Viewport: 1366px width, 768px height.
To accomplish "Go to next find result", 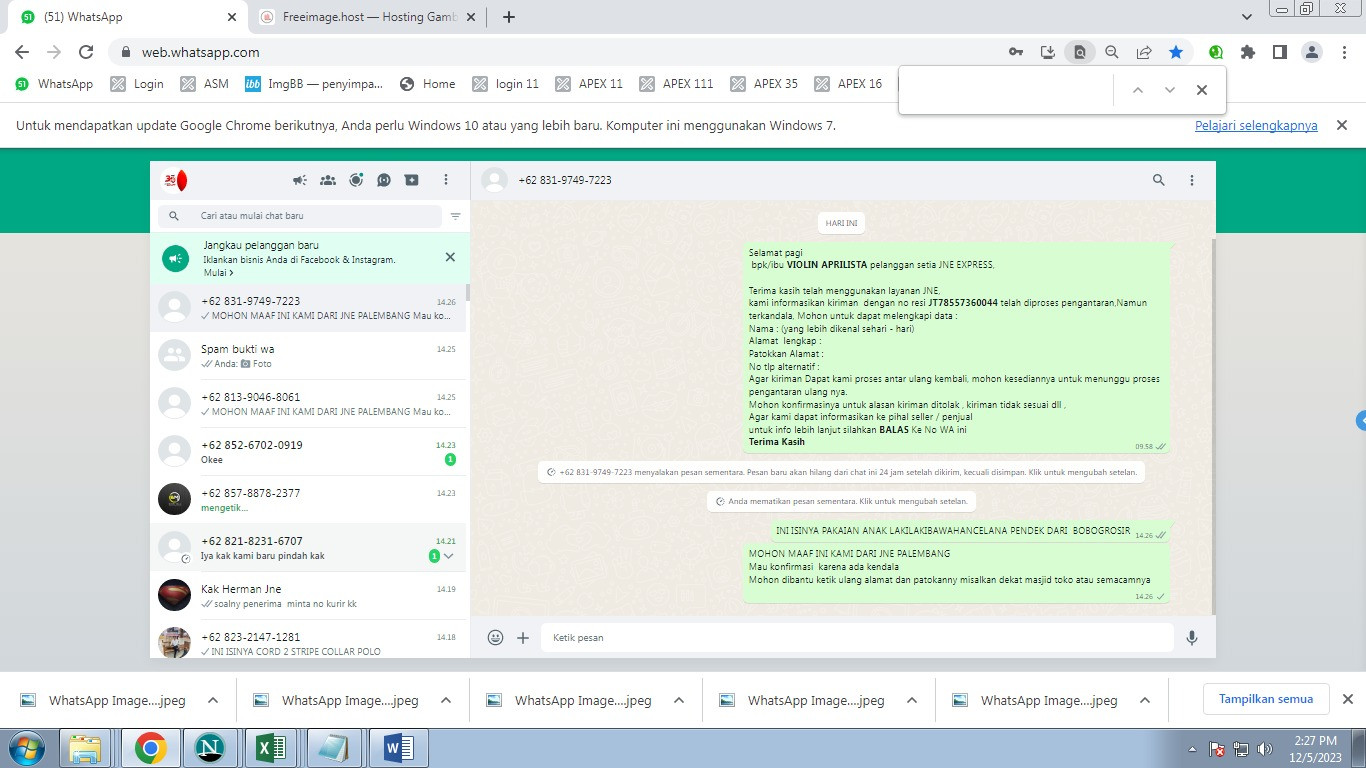I will coord(1170,90).
